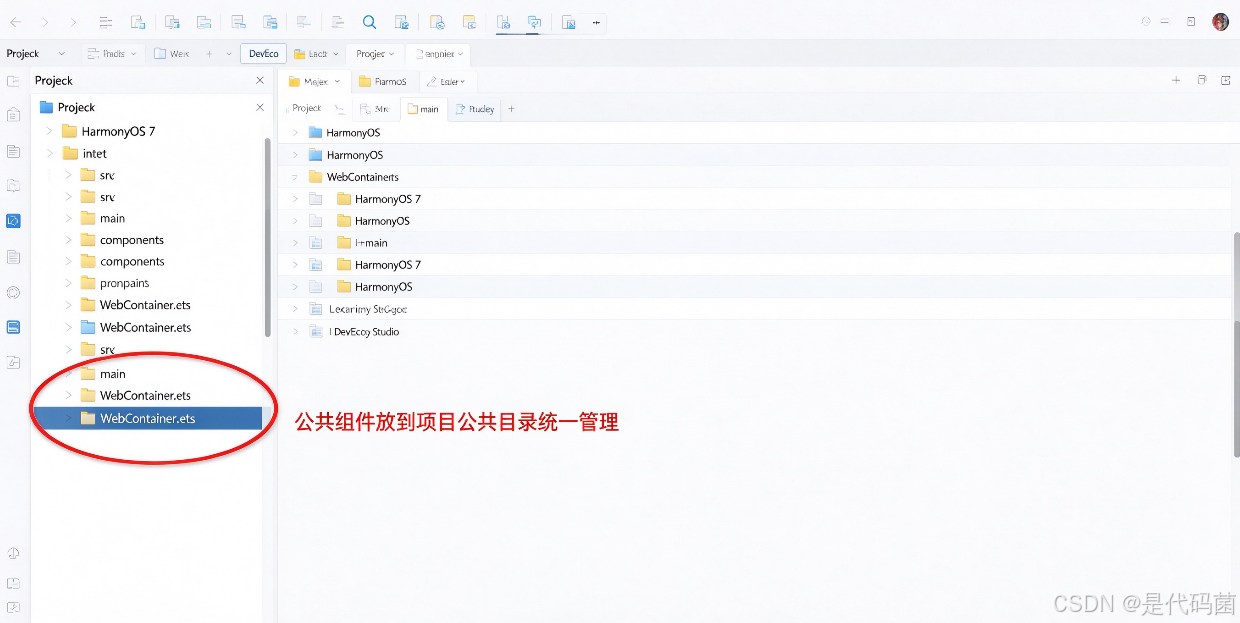Select the I+main row

(x=755, y=243)
